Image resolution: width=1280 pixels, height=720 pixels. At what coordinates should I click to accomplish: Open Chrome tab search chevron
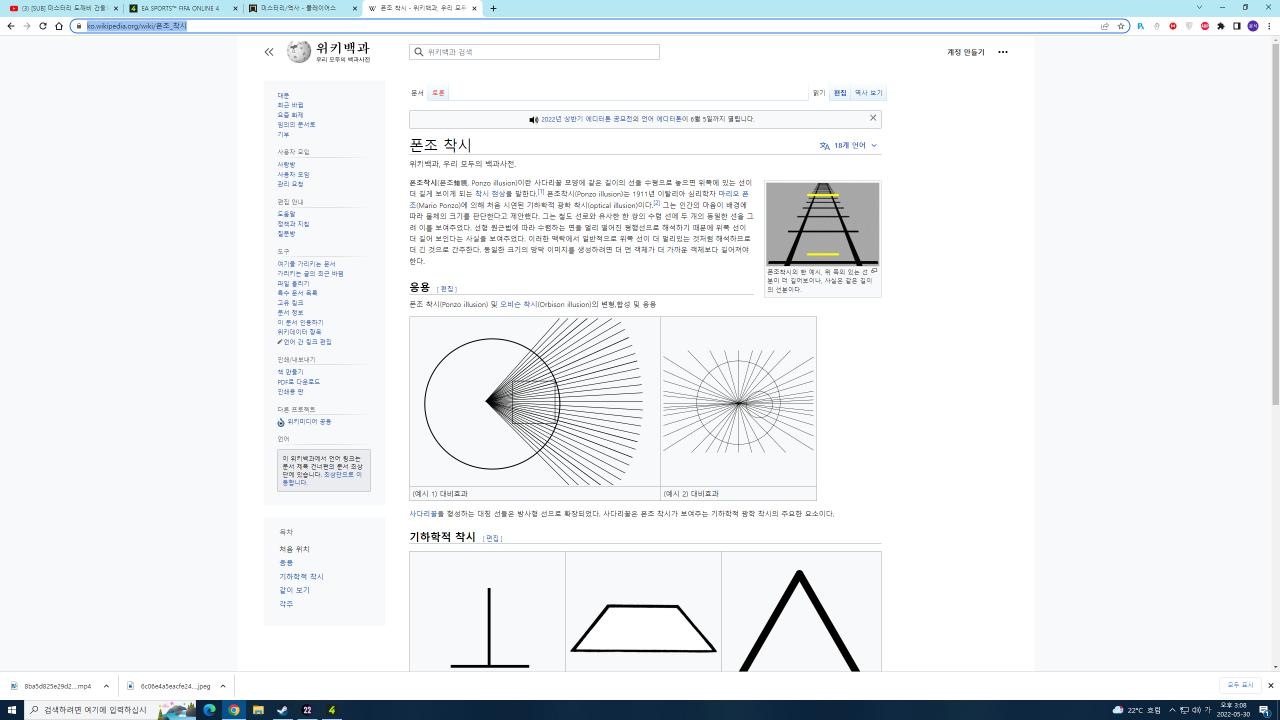1199,8
